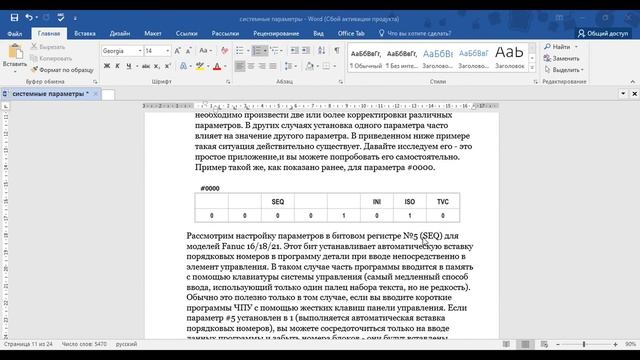
Task: Apply the large Заголовок title style
Action: pyautogui.click(x=509, y=58)
